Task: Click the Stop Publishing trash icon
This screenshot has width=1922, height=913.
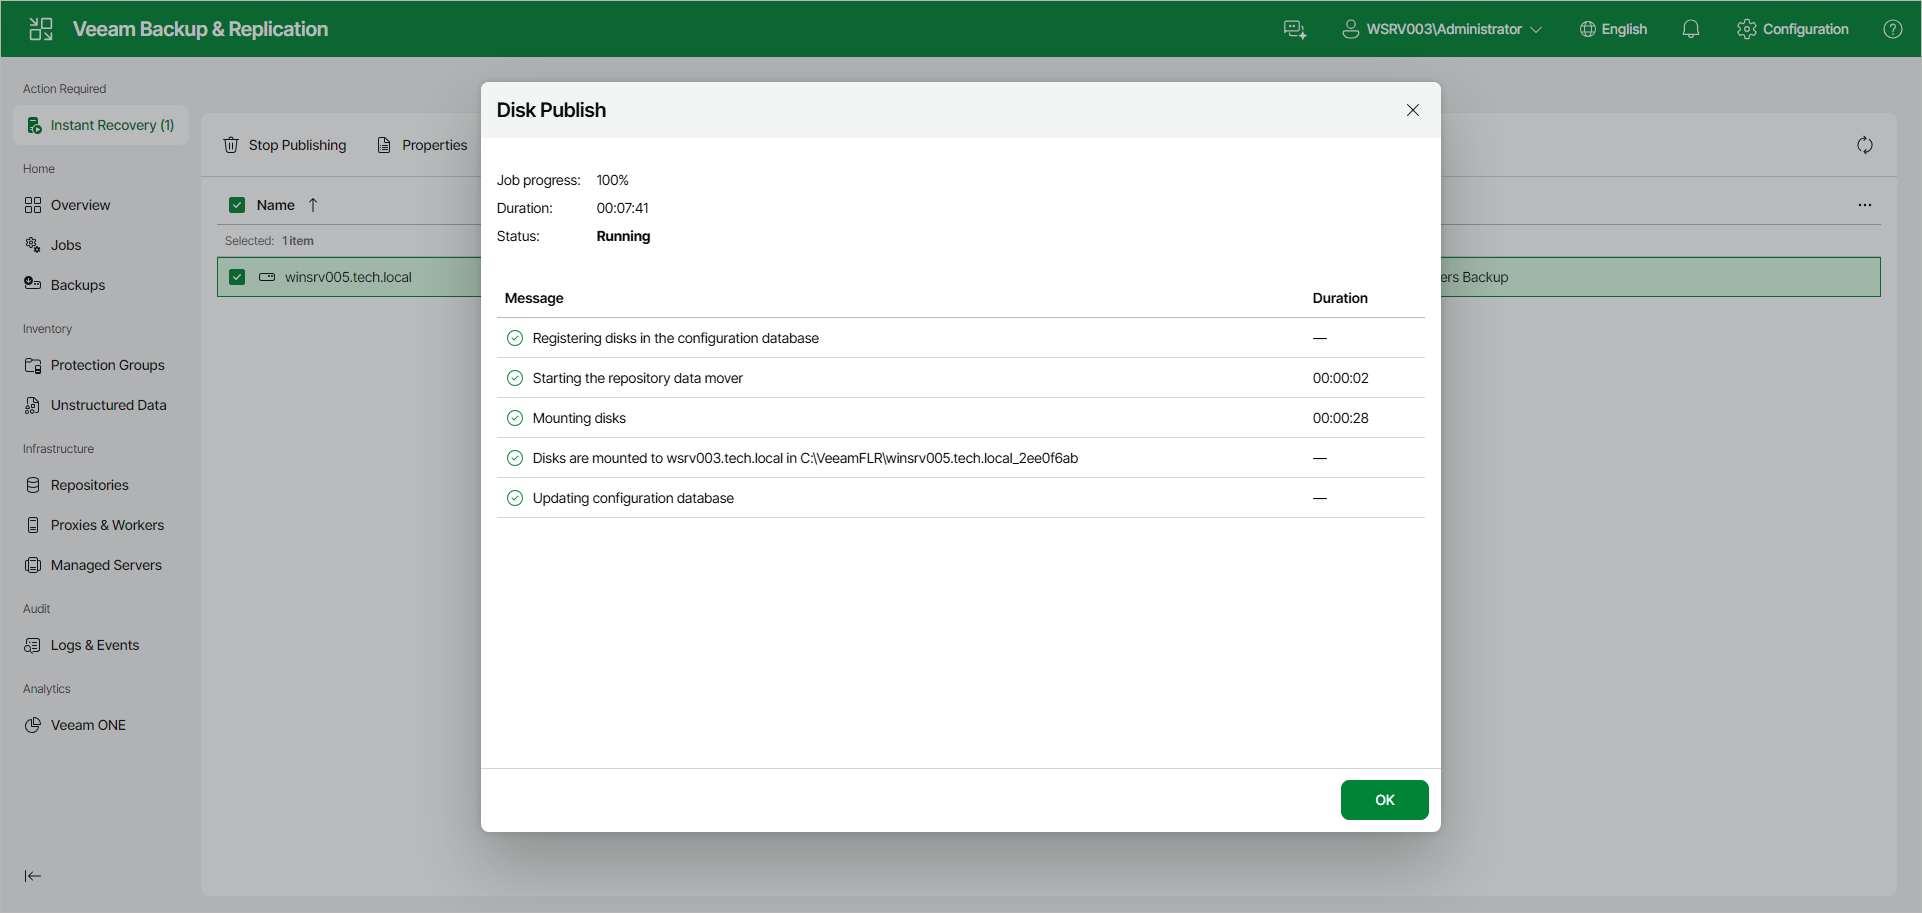Action: pos(231,145)
